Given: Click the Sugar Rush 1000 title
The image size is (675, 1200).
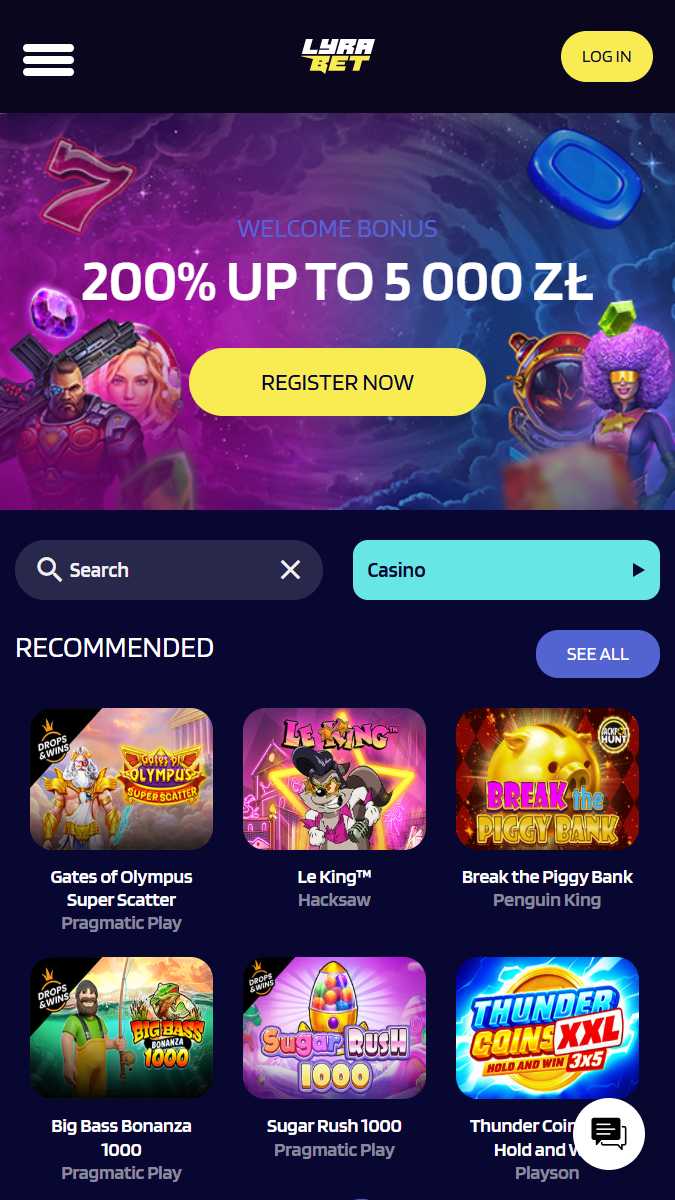Looking at the screenshot, I should pos(334,1126).
